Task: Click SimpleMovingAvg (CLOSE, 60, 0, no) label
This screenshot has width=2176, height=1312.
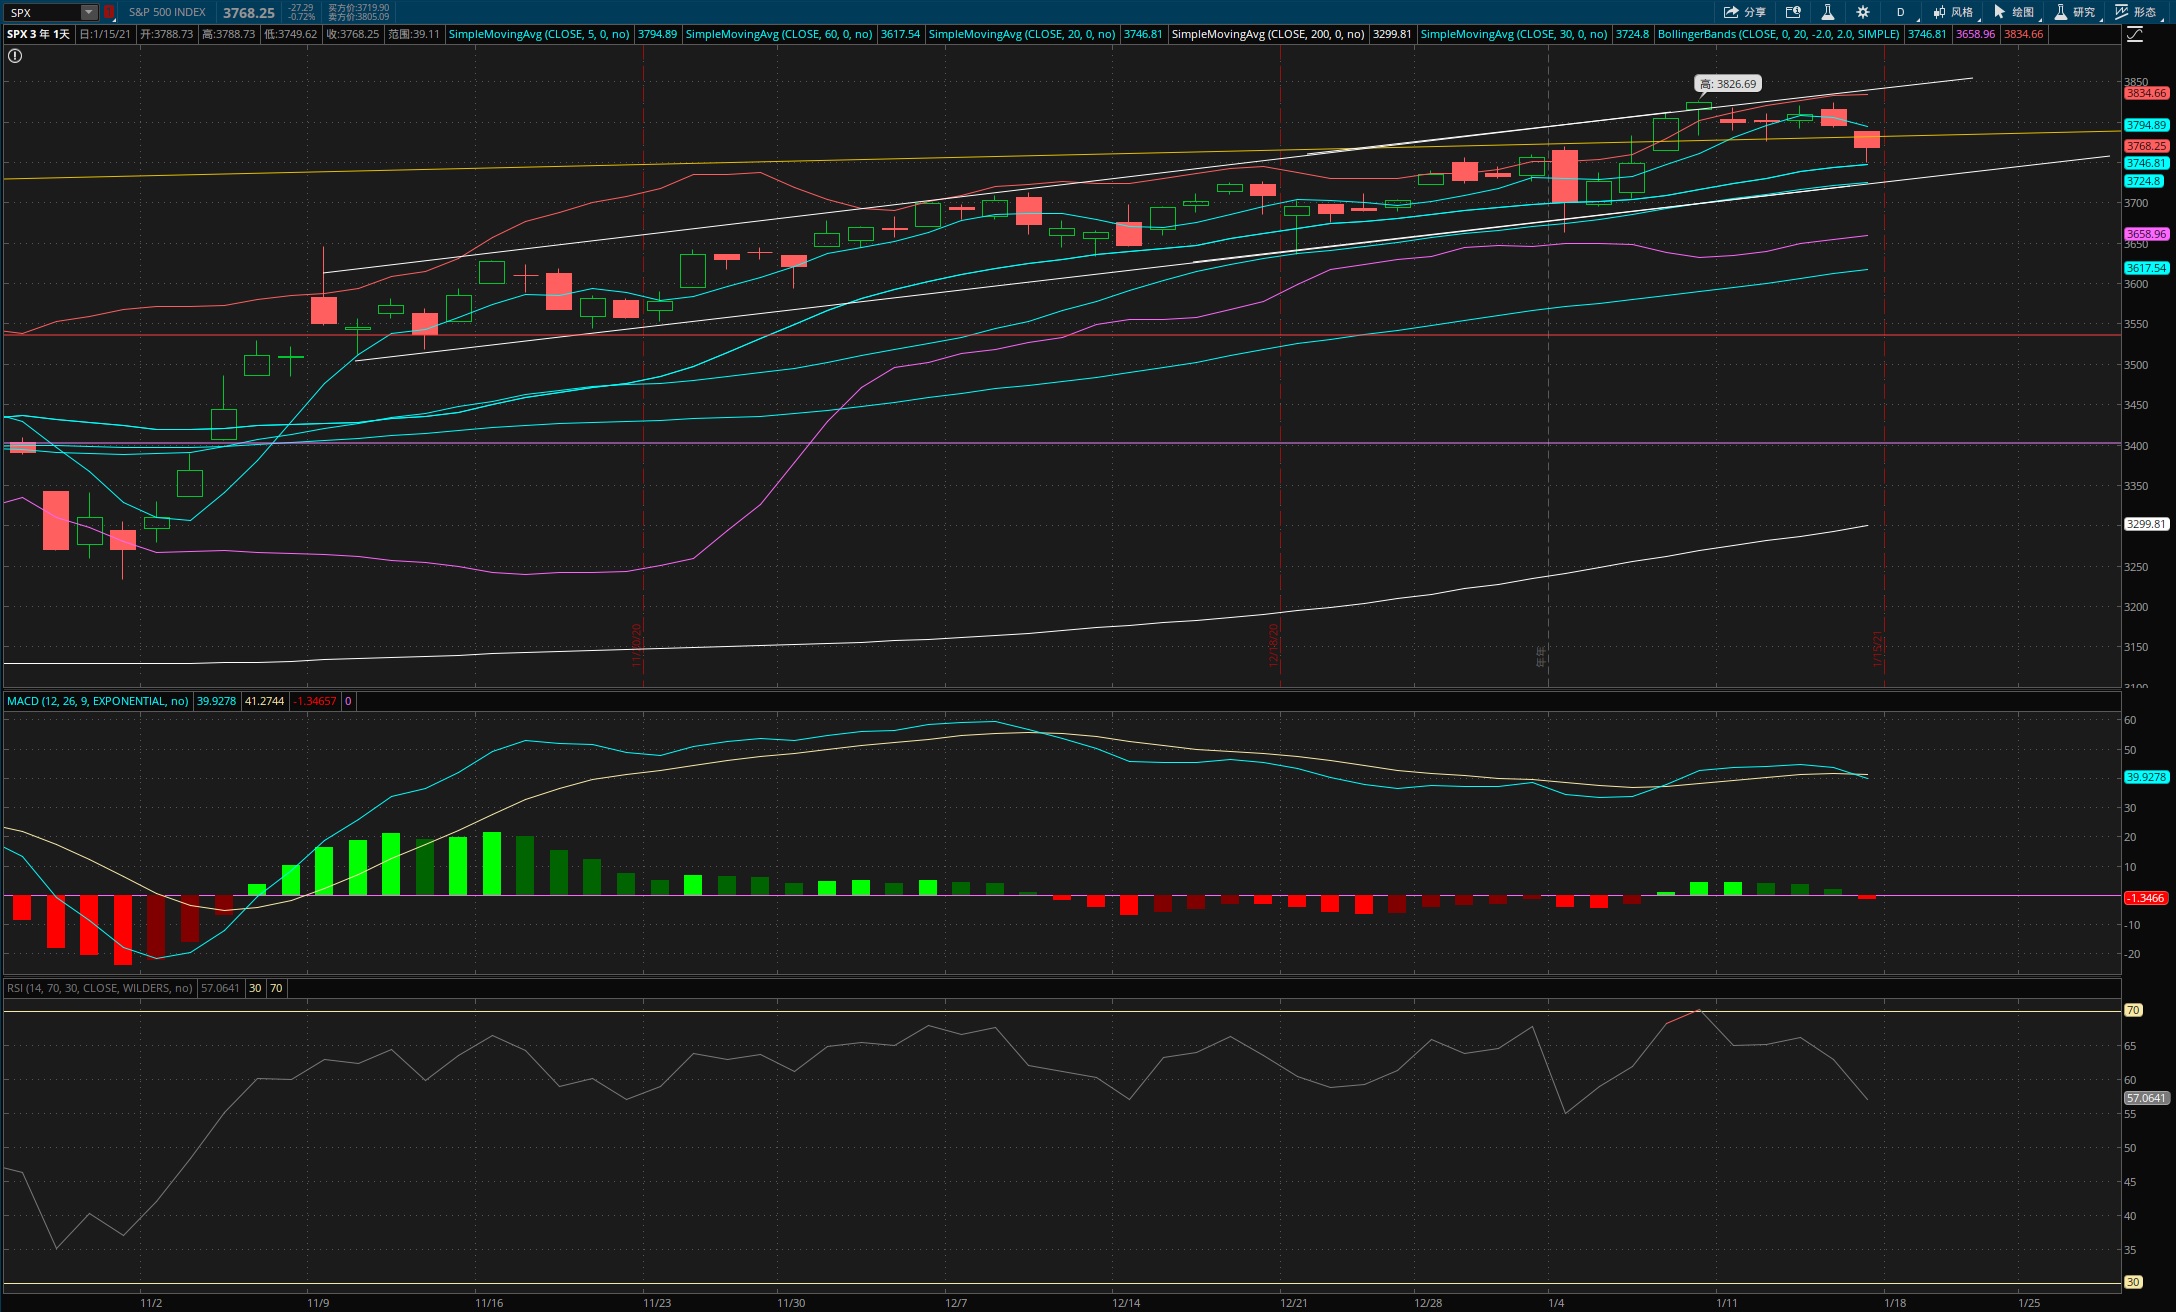Action: (779, 34)
